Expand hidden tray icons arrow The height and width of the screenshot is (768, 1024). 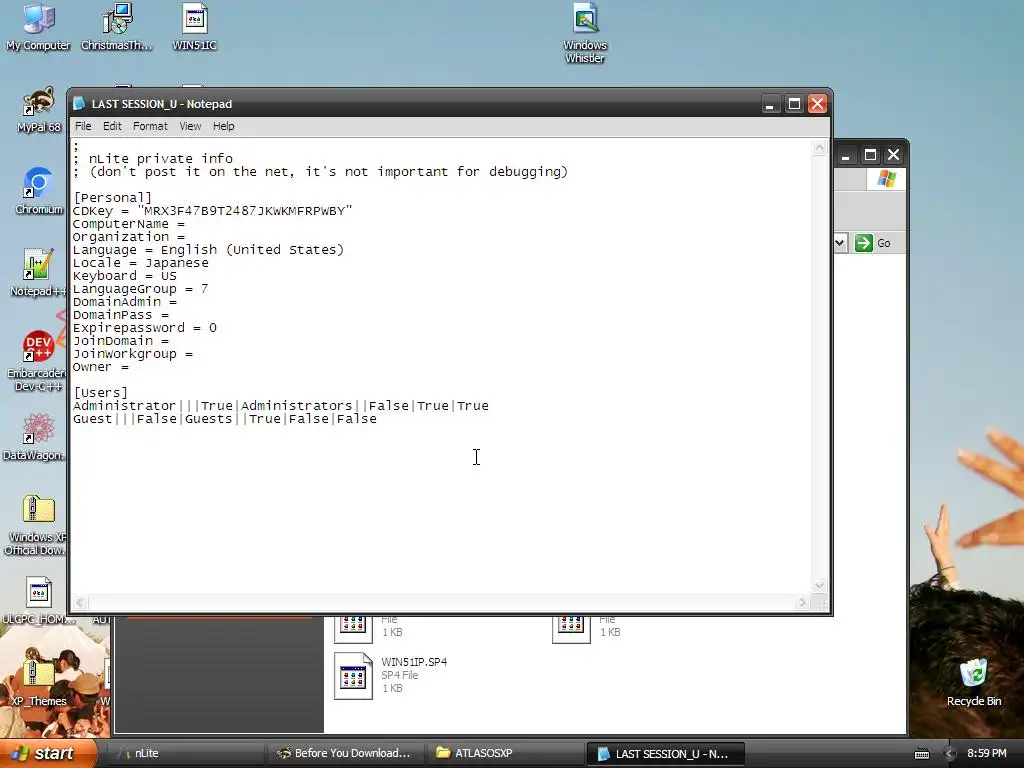tap(950, 754)
